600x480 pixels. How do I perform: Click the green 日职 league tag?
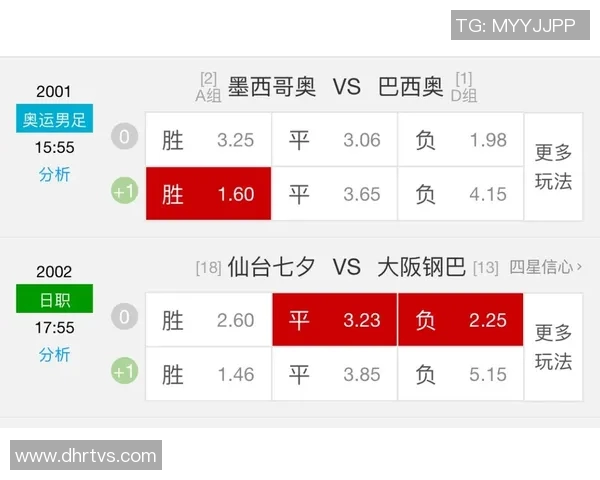coord(55,299)
